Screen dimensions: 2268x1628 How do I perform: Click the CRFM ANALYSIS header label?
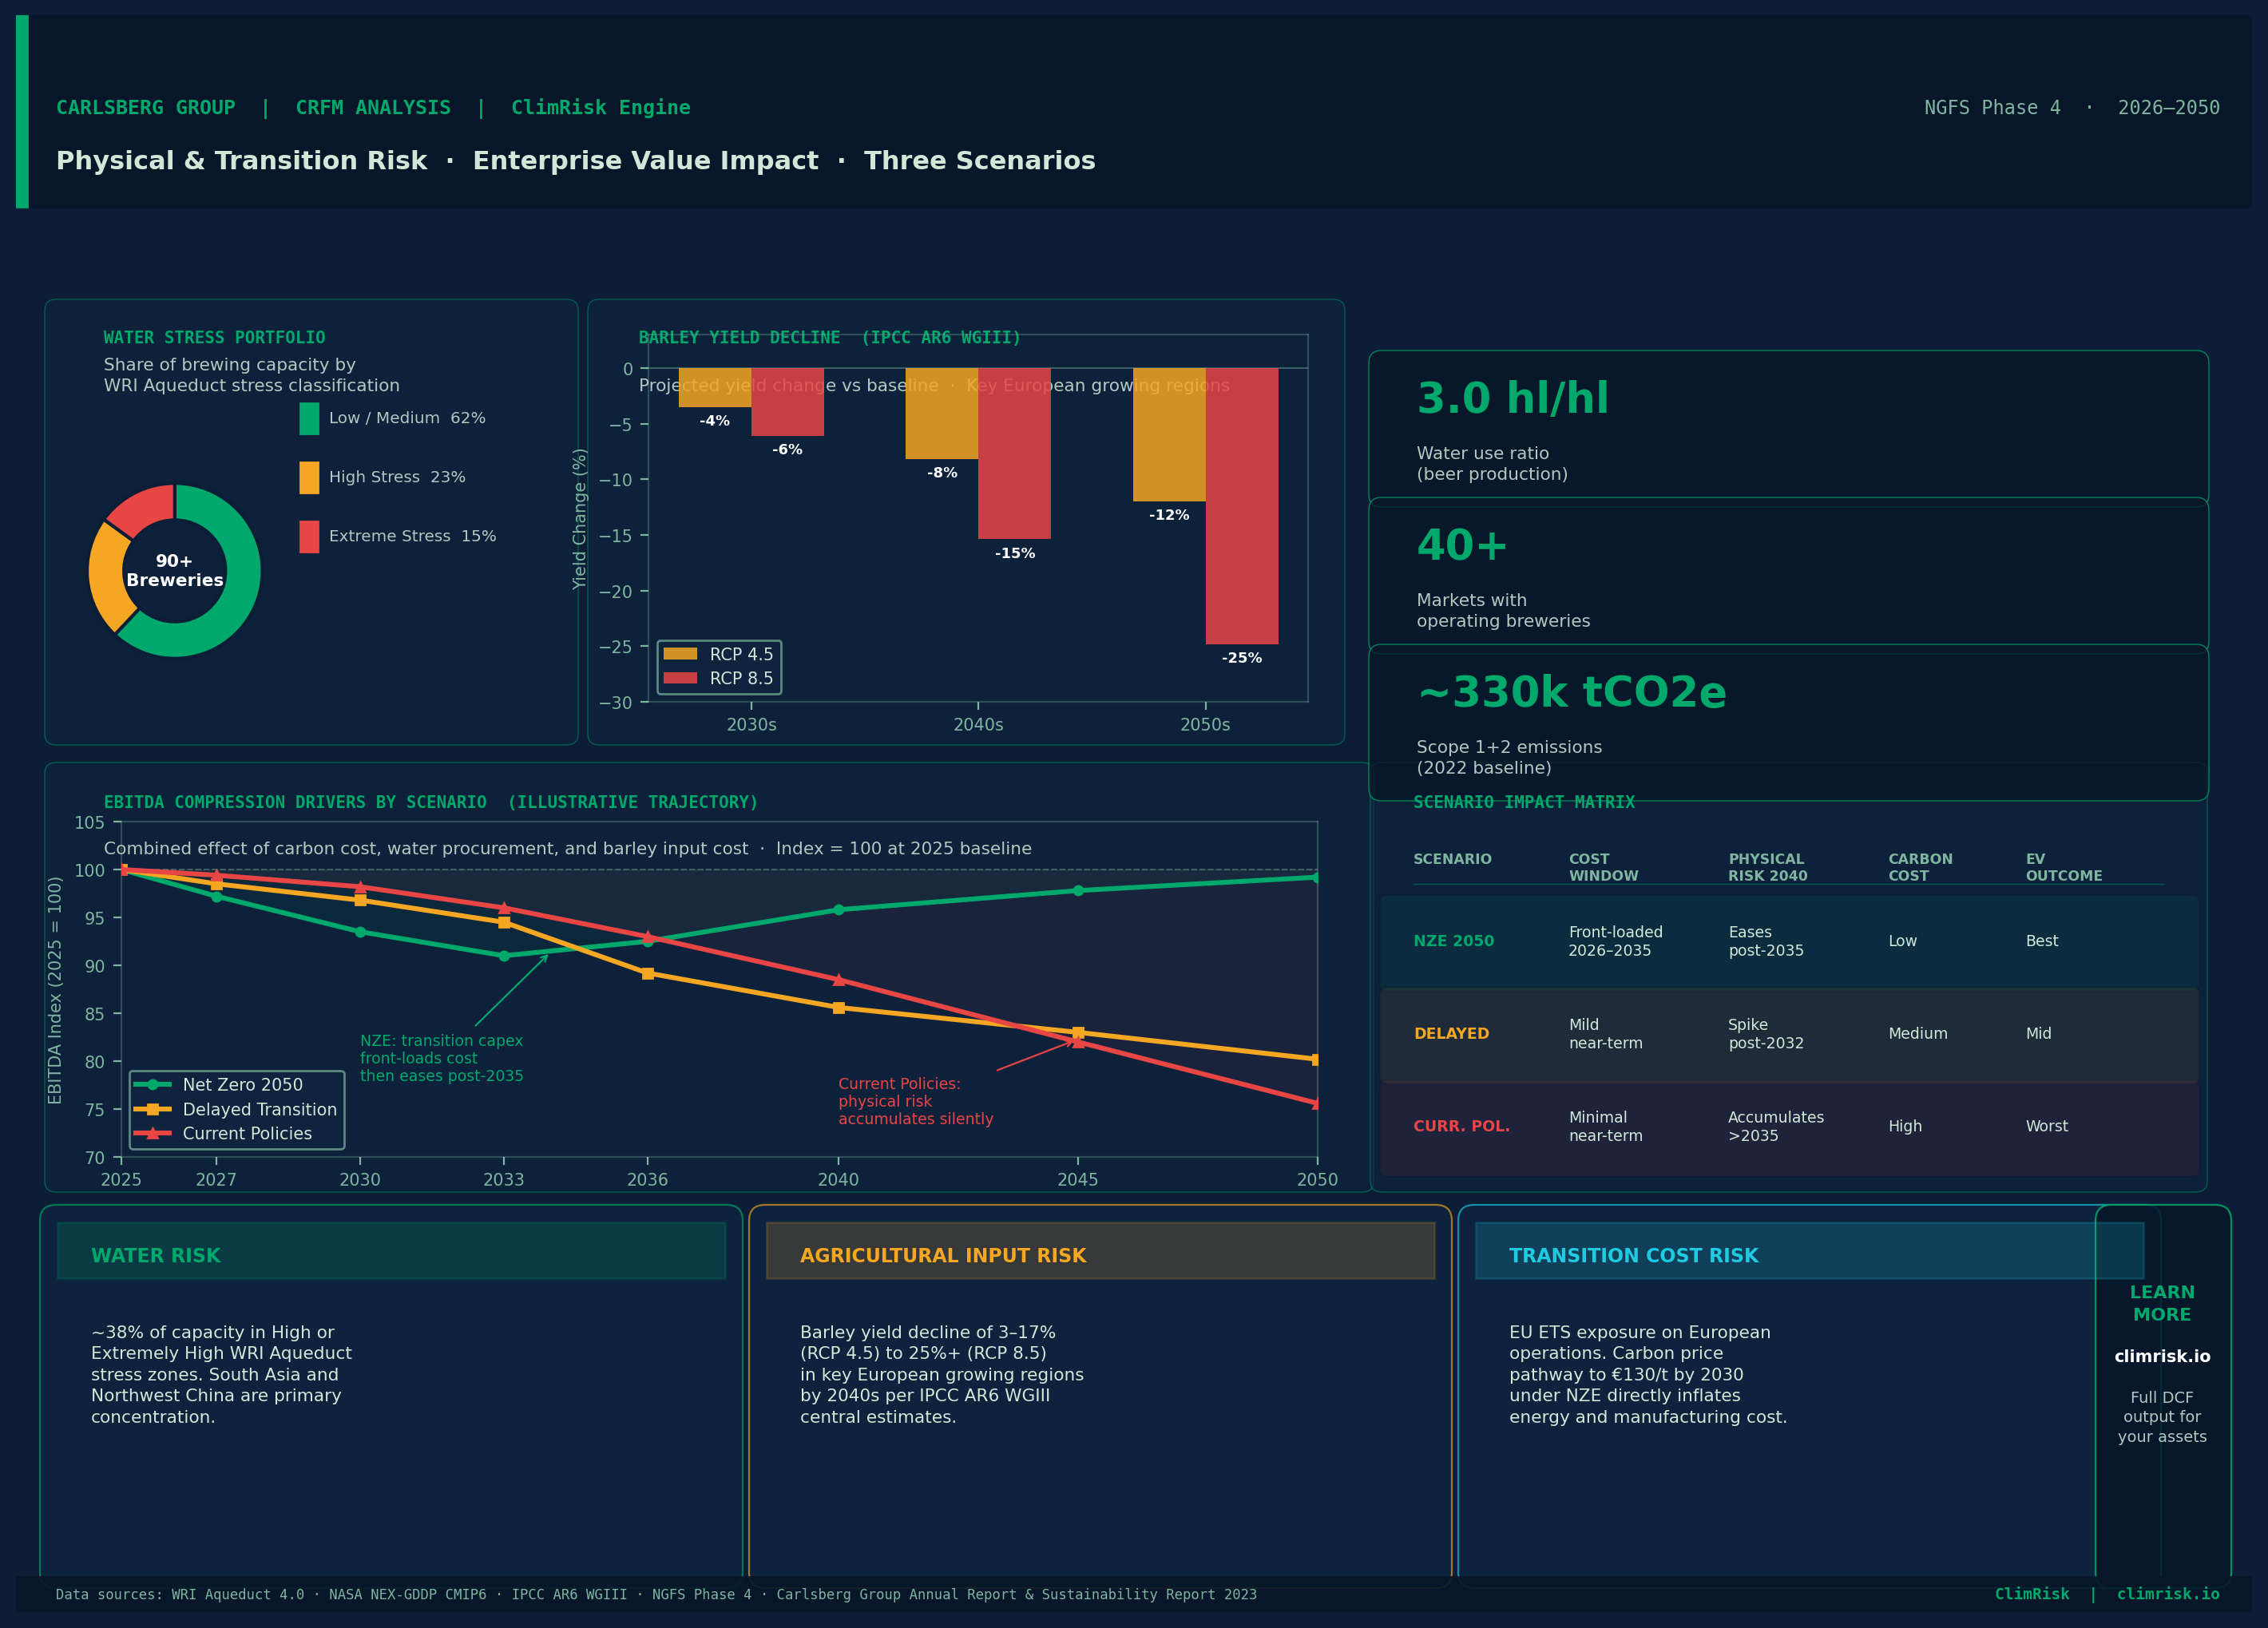point(373,108)
